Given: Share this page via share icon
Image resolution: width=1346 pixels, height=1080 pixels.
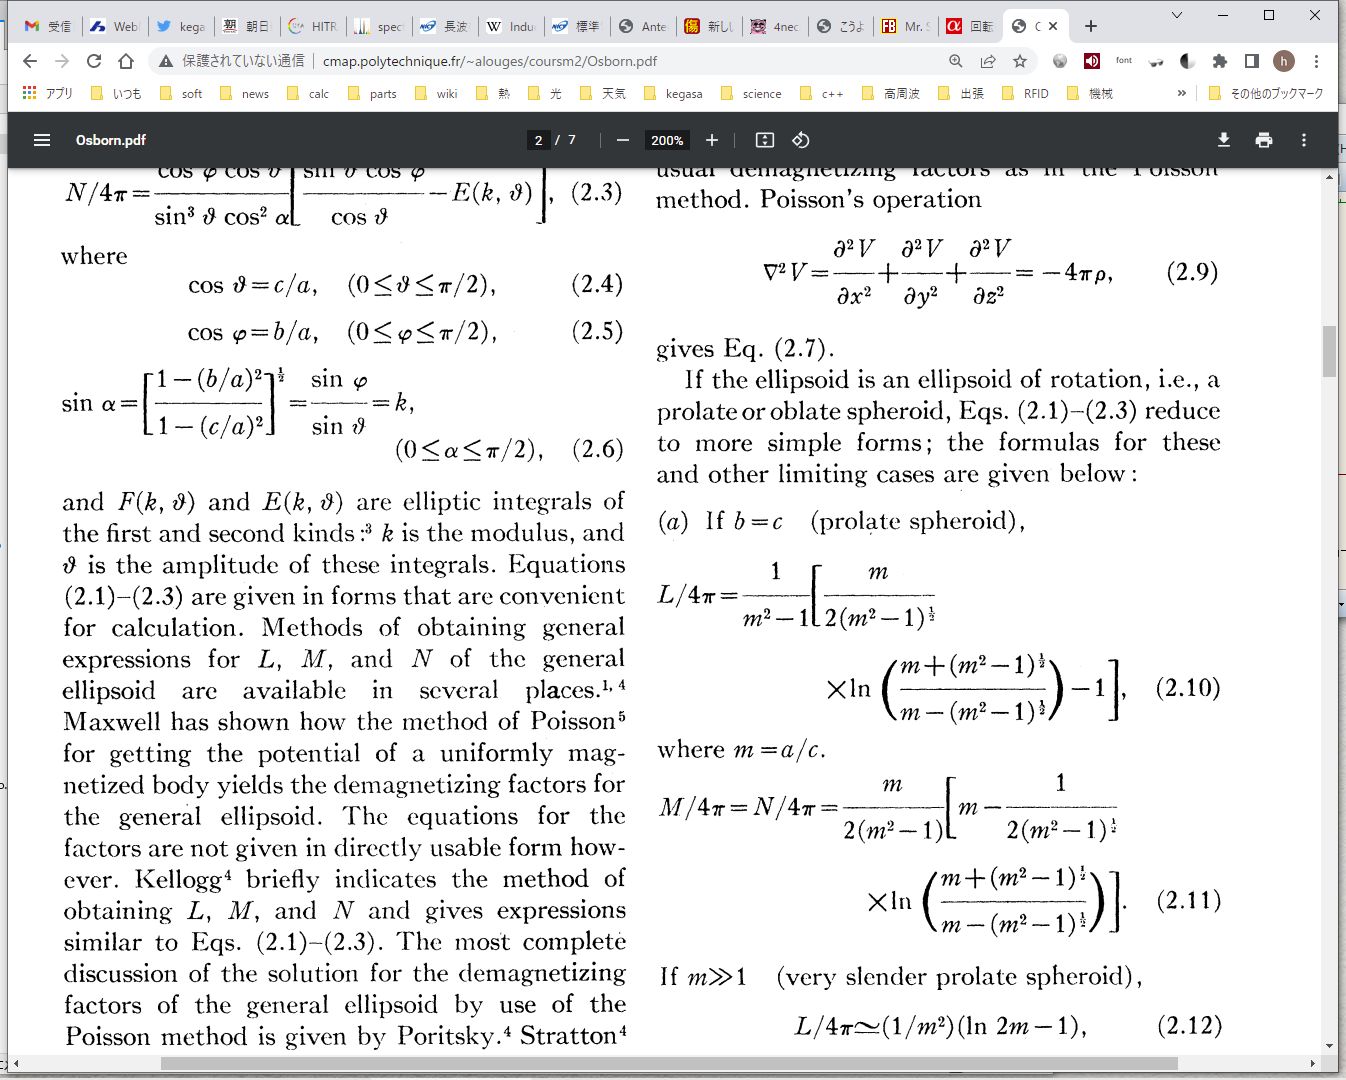Looking at the screenshot, I should coord(988,61).
